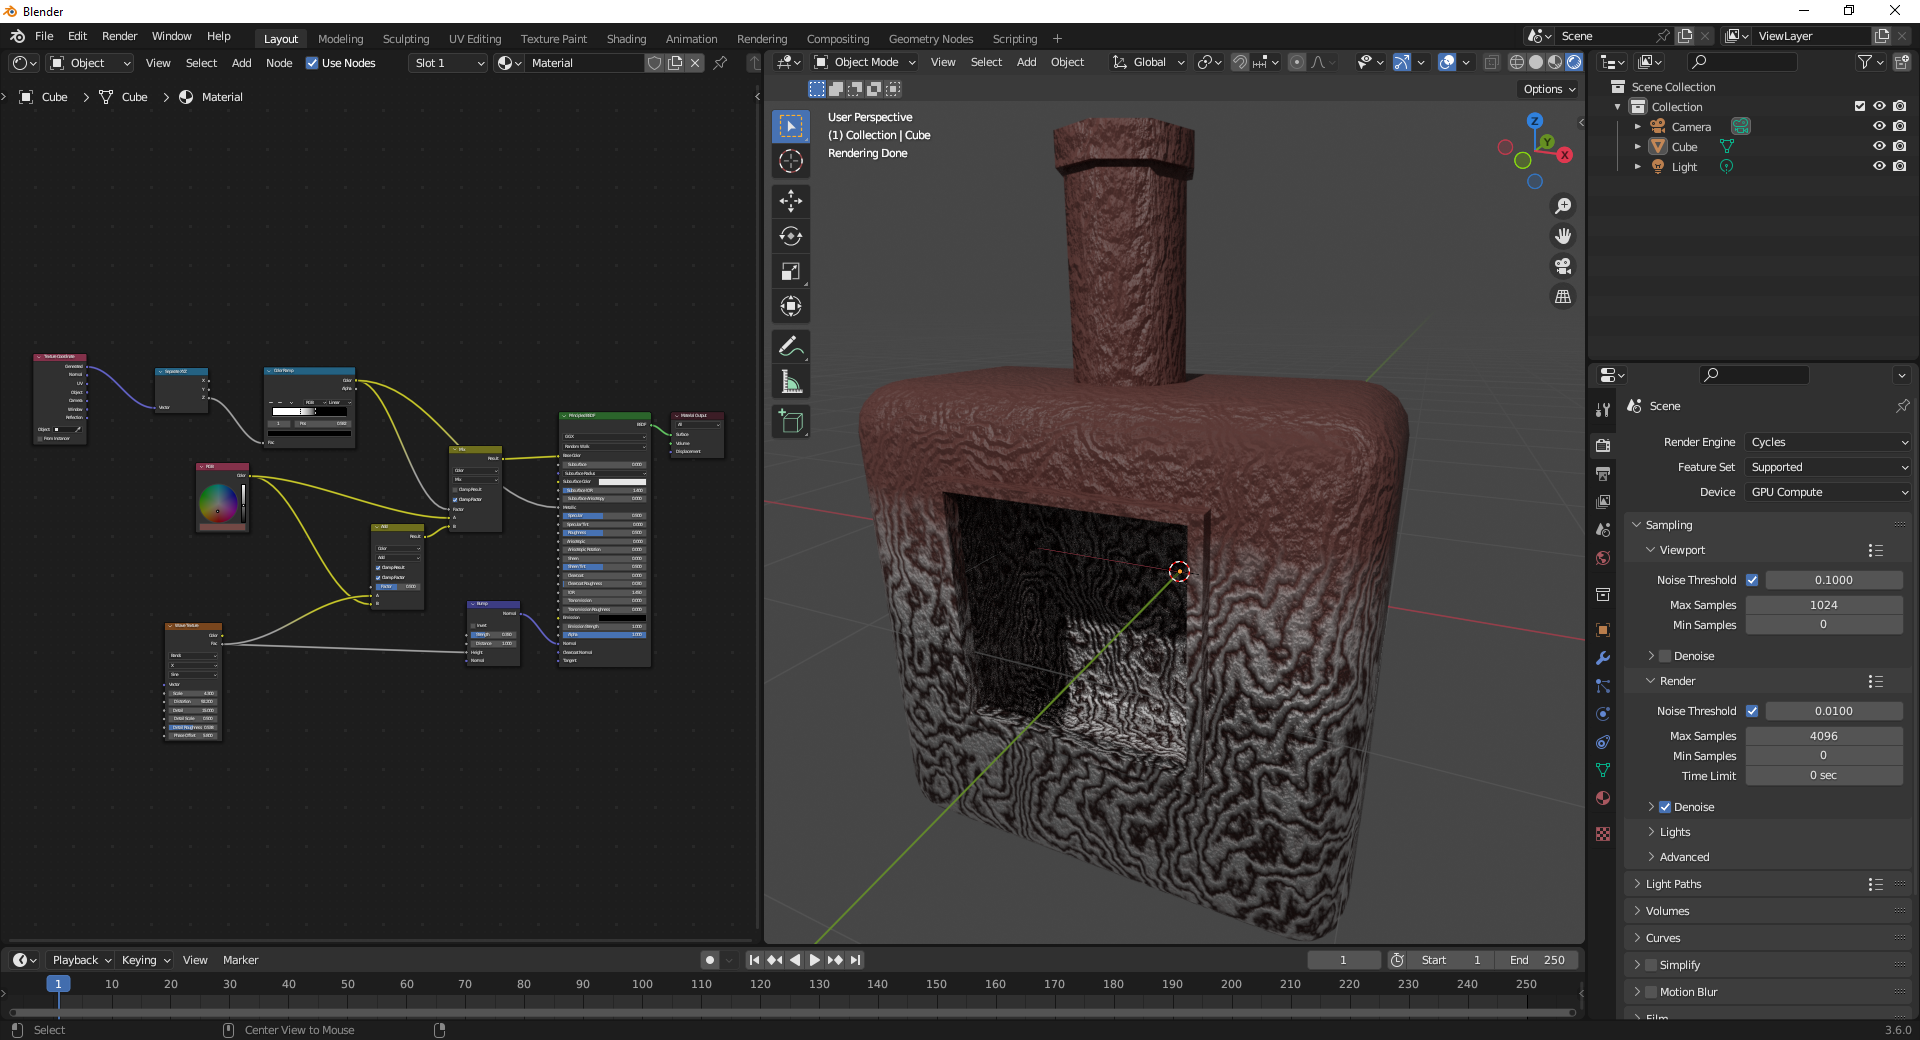Screen dimensions: 1920x1040
Task: Open the Render menu
Action: (x=119, y=36)
